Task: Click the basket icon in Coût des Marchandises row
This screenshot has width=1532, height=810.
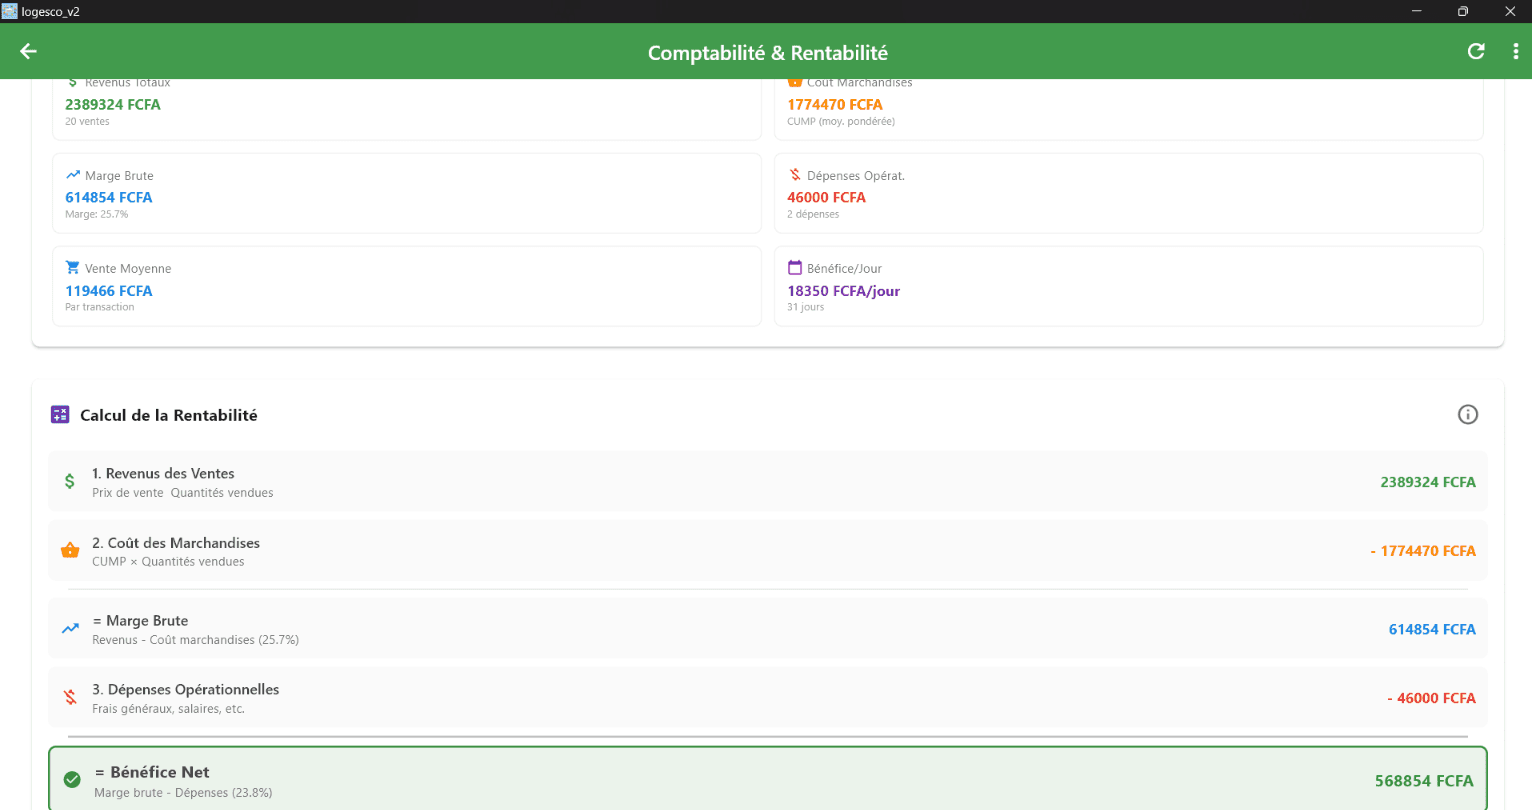Action: click(x=70, y=550)
